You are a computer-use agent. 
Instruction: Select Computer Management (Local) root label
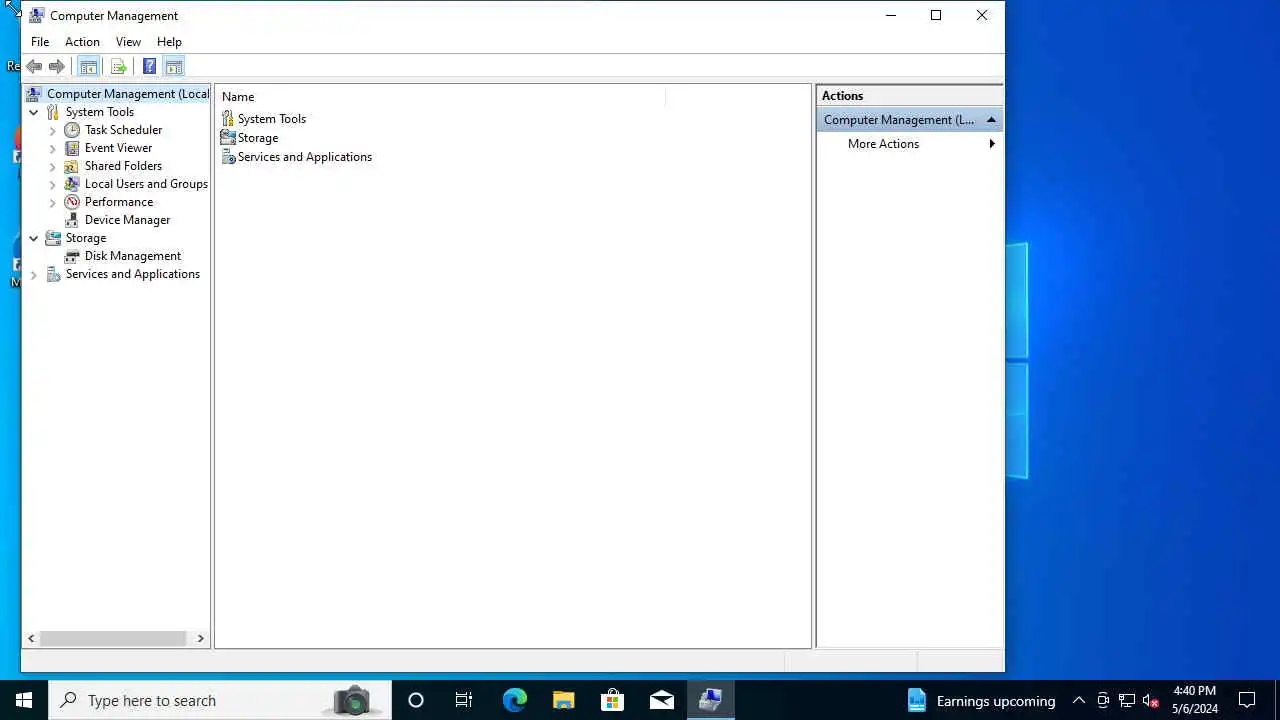point(128,94)
